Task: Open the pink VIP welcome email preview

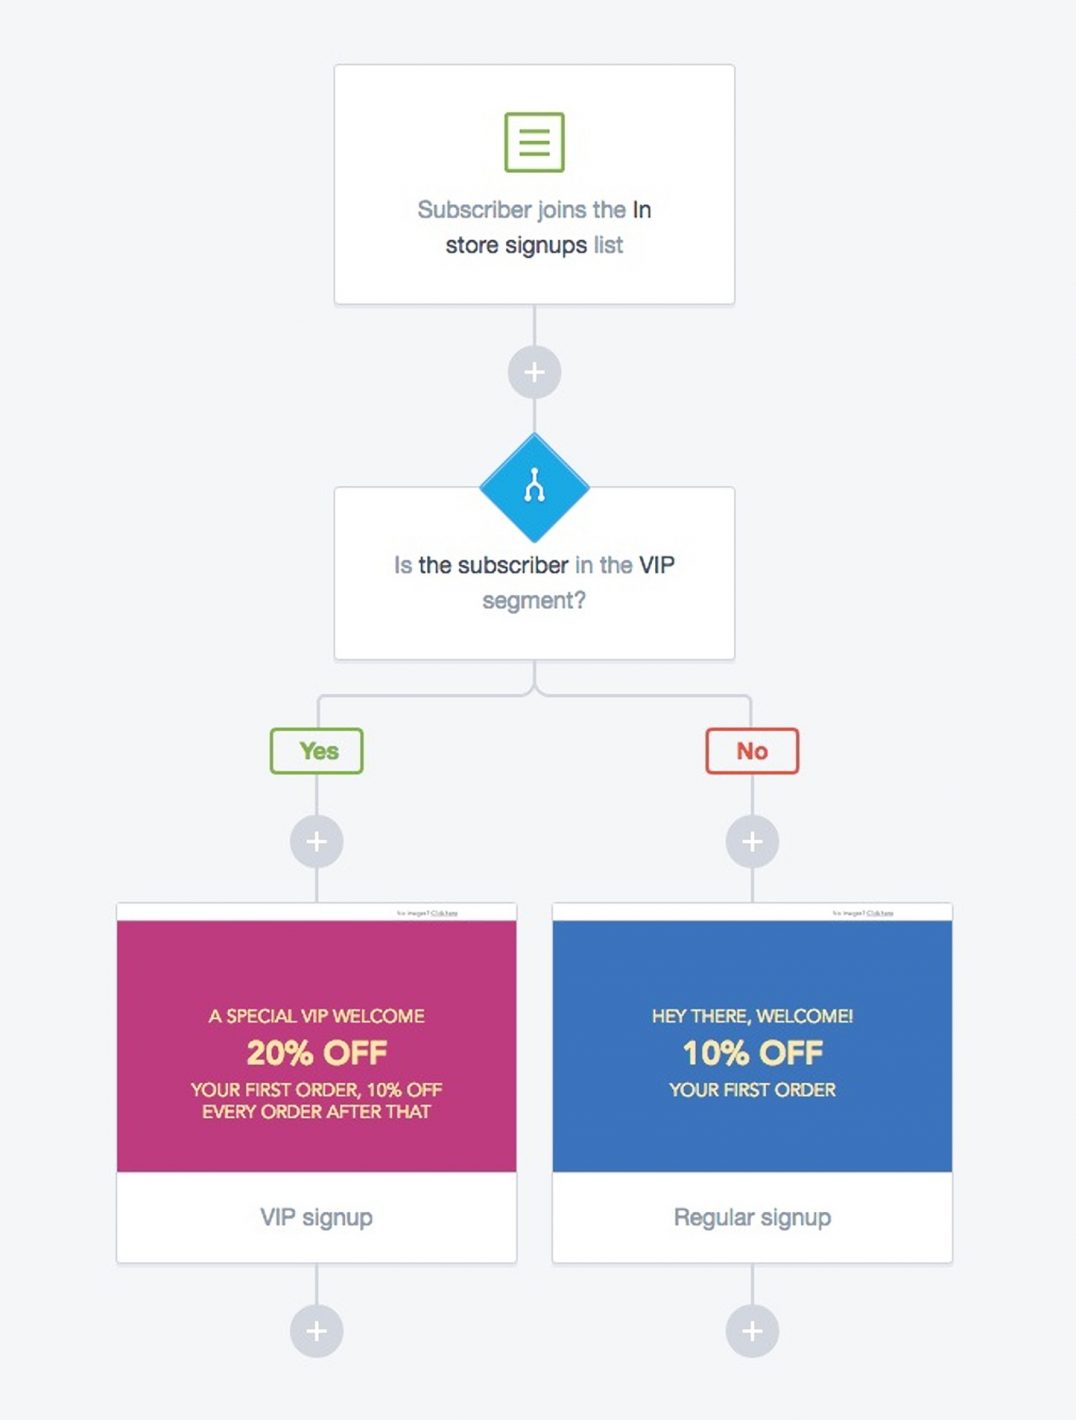Action: point(316,1046)
